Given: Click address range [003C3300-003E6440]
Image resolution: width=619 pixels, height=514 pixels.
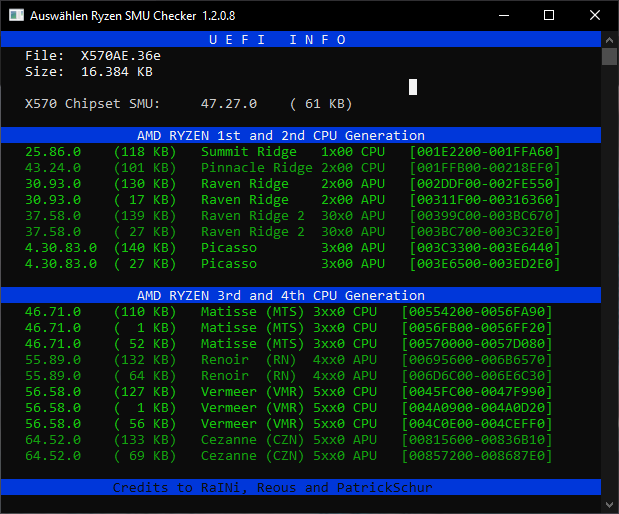Looking at the screenshot, I should click(485, 248).
